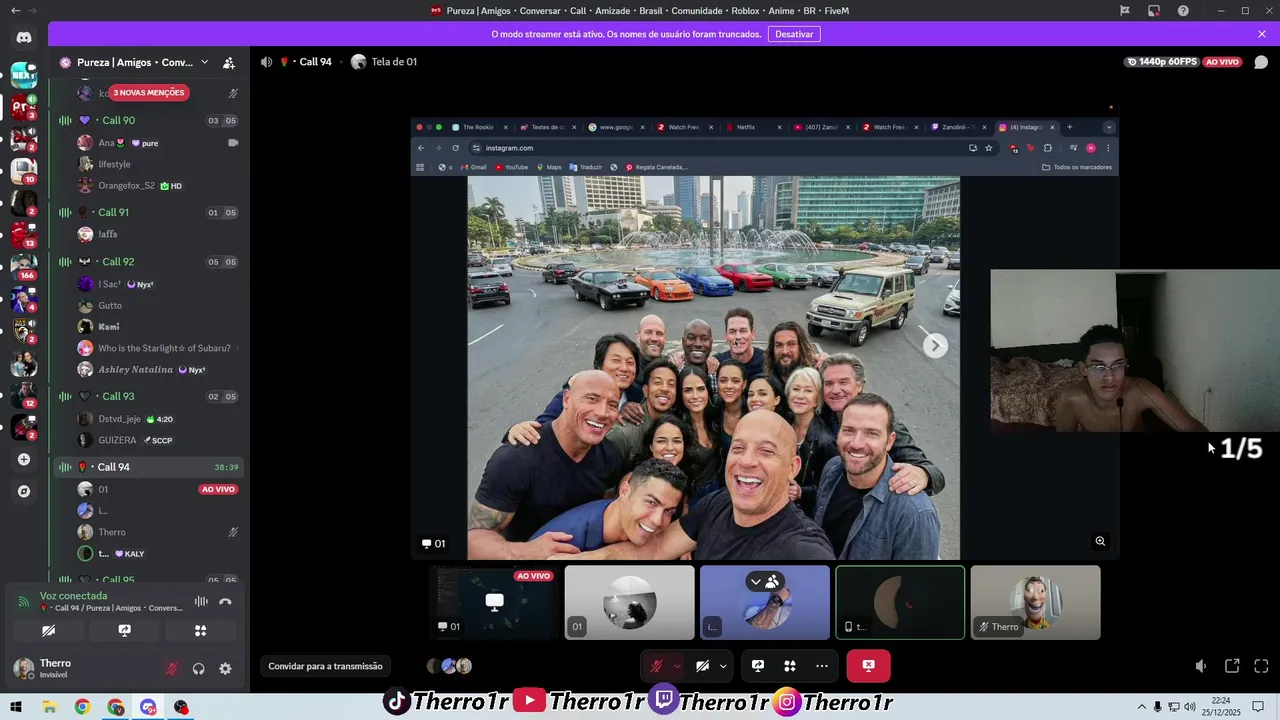The width and height of the screenshot is (1280, 720).
Task: Open the sidebar server with the 166 badge
Action: click(24, 267)
